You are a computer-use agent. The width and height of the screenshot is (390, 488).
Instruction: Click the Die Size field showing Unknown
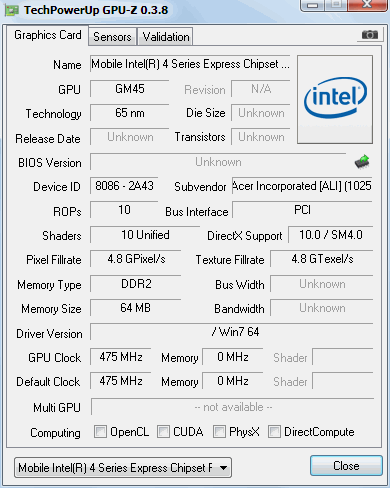[x=261, y=113]
